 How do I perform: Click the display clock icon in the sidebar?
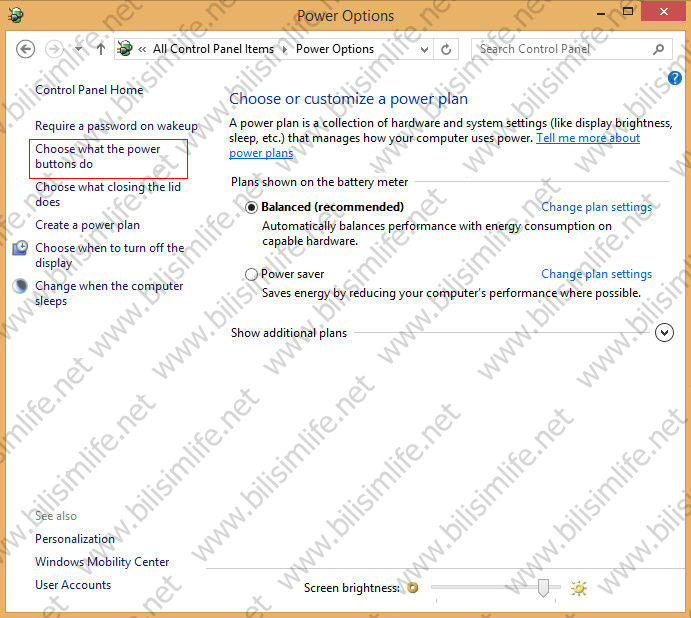point(20,248)
